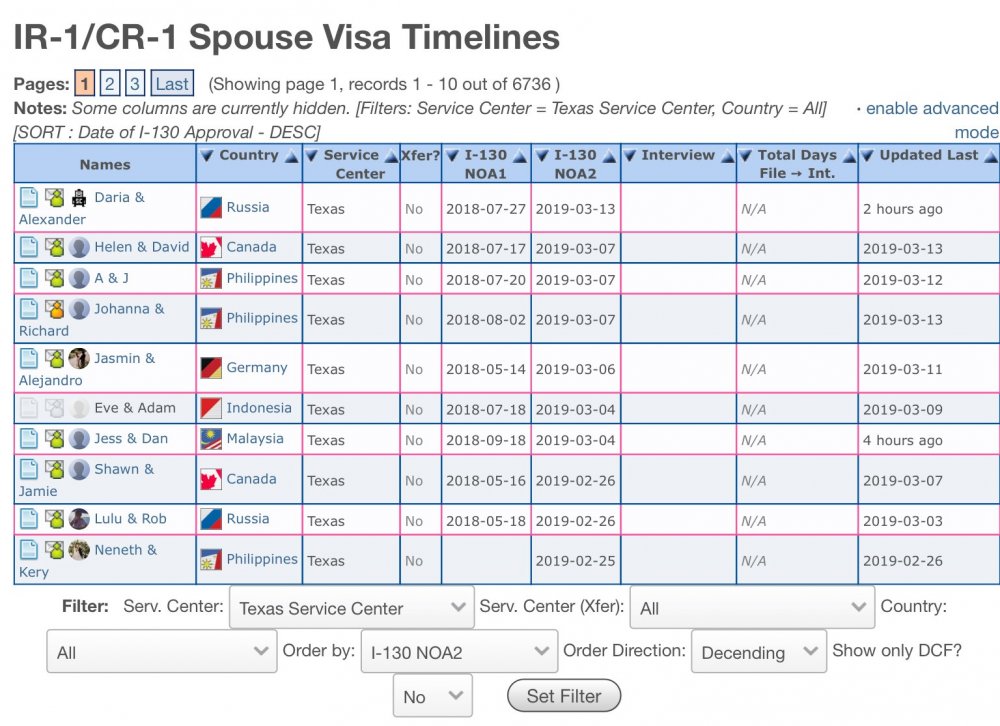This screenshot has width=1000, height=726.
Task: Click the avatar icon next to Jasmin & Alejandro
Action: click(79, 359)
